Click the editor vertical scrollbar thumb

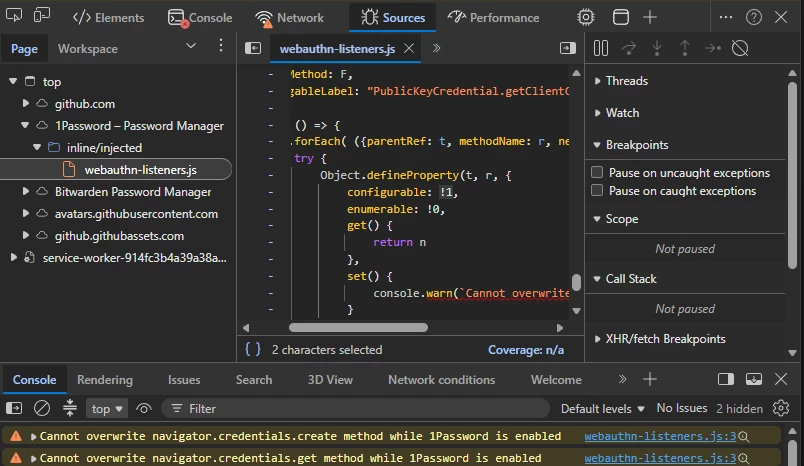coord(576,282)
